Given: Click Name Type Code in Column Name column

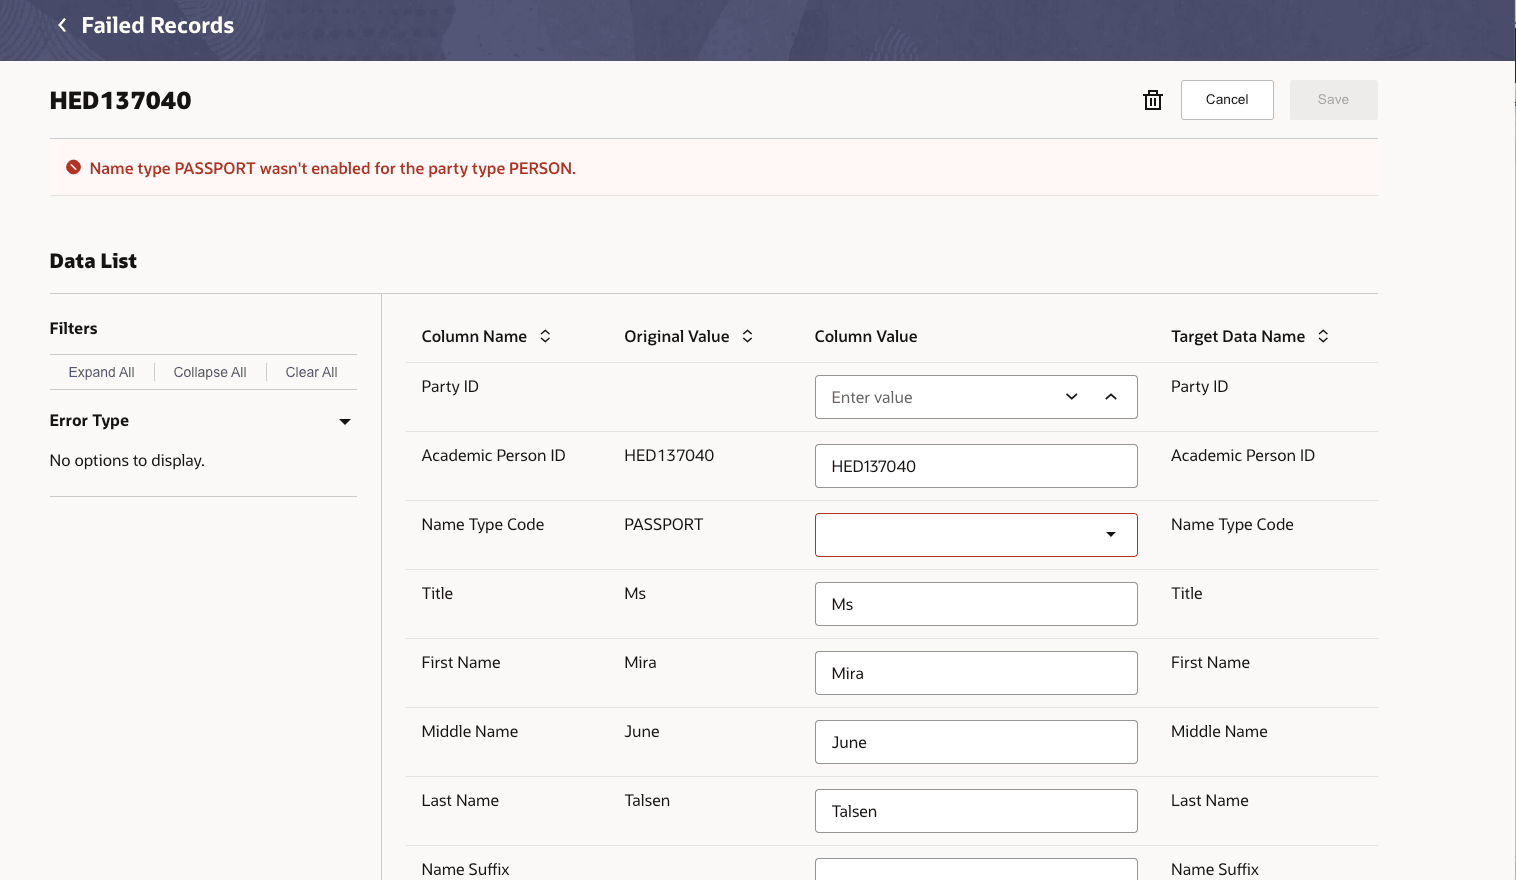Looking at the screenshot, I should click(483, 524).
